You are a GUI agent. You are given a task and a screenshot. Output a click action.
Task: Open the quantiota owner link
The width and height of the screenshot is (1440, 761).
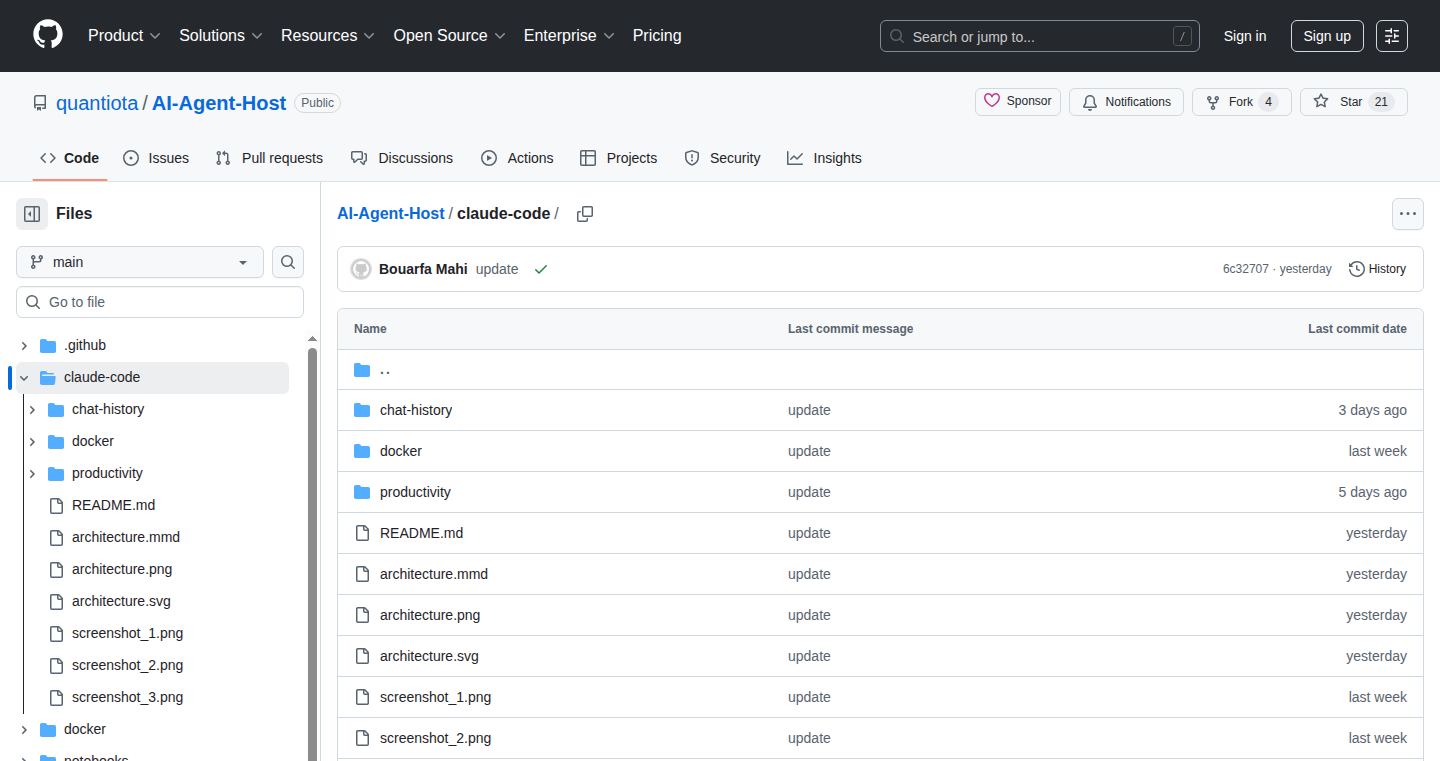(97, 103)
